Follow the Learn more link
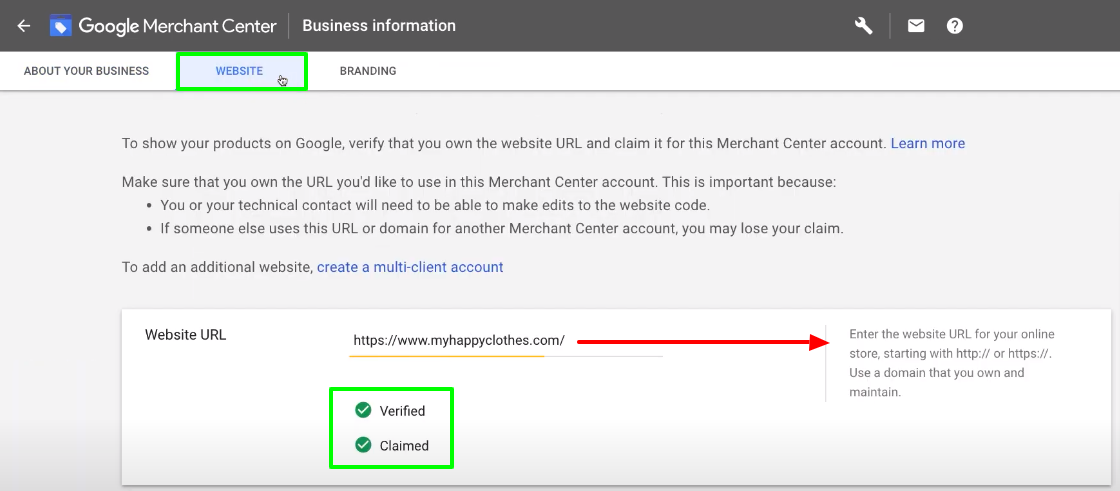The height and width of the screenshot is (491, 1120). click(x=927, y=143)
